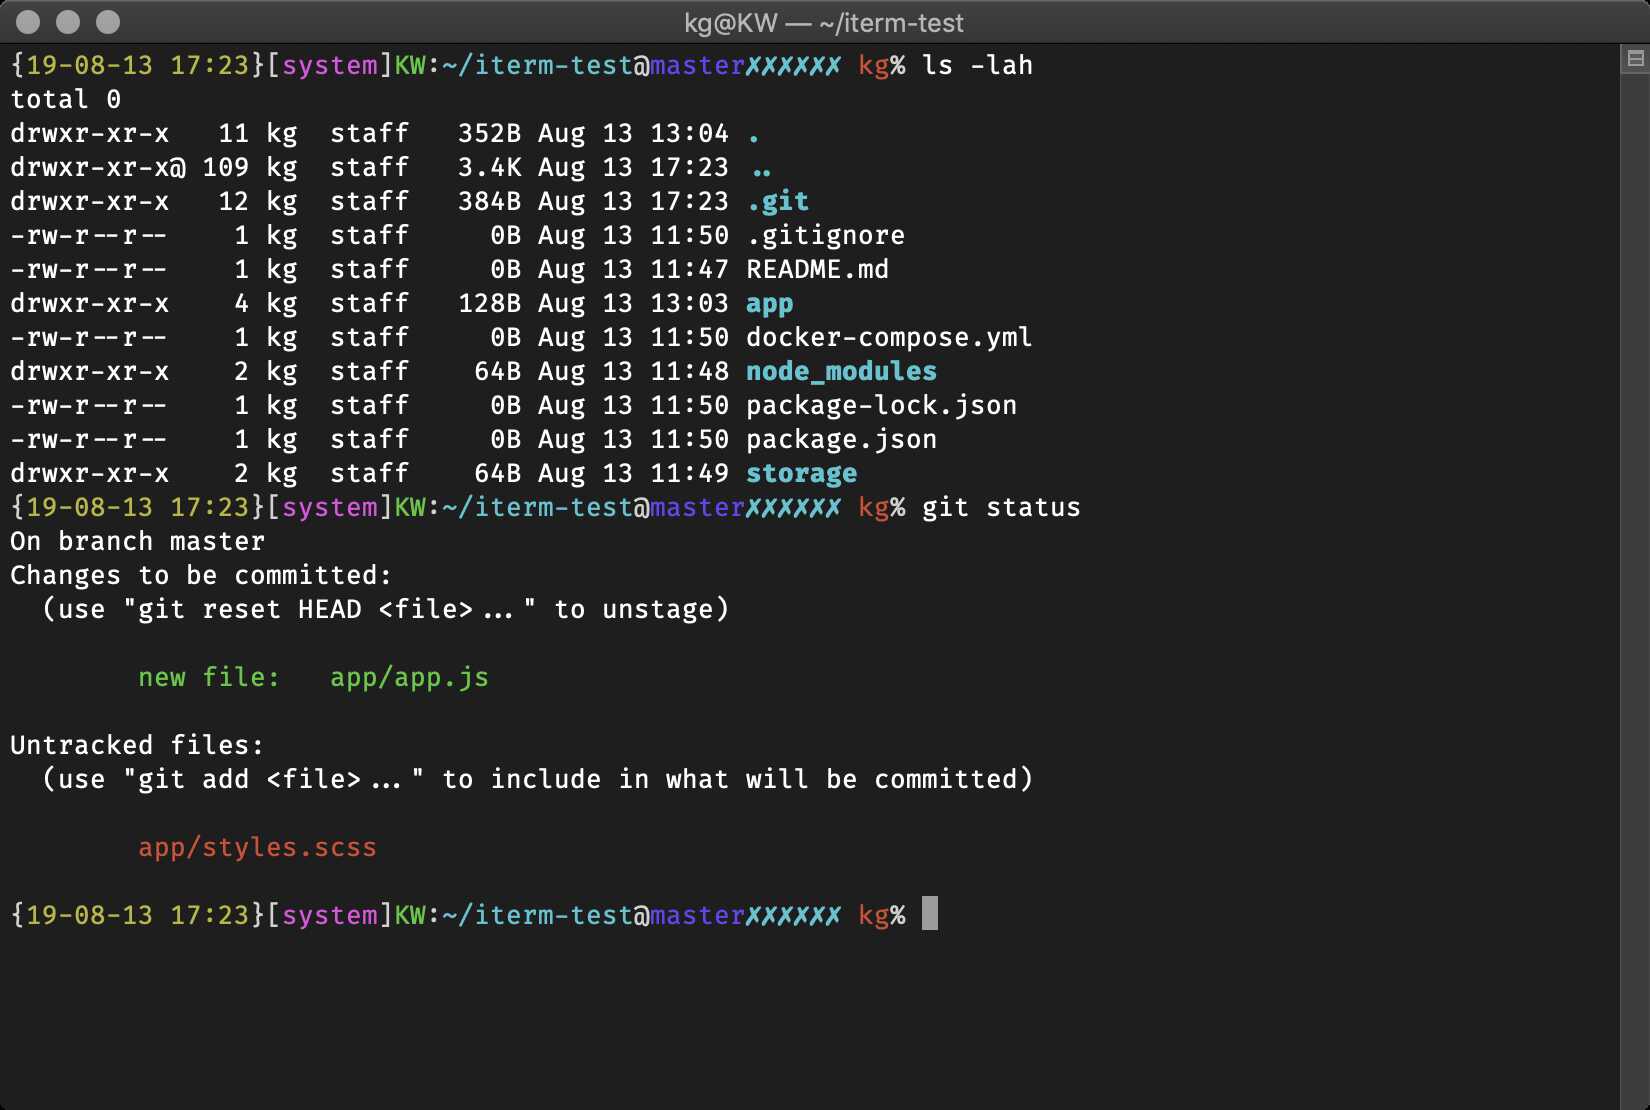Screen dimensions: 1650x1110
Task: Click the 'ls -lah' command text
Action: point(978,66)
